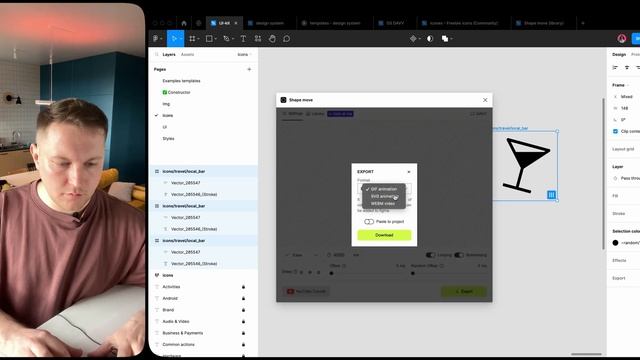Click the globe icon in tab bar
640x360 pixels.
(x=199, y=23)
